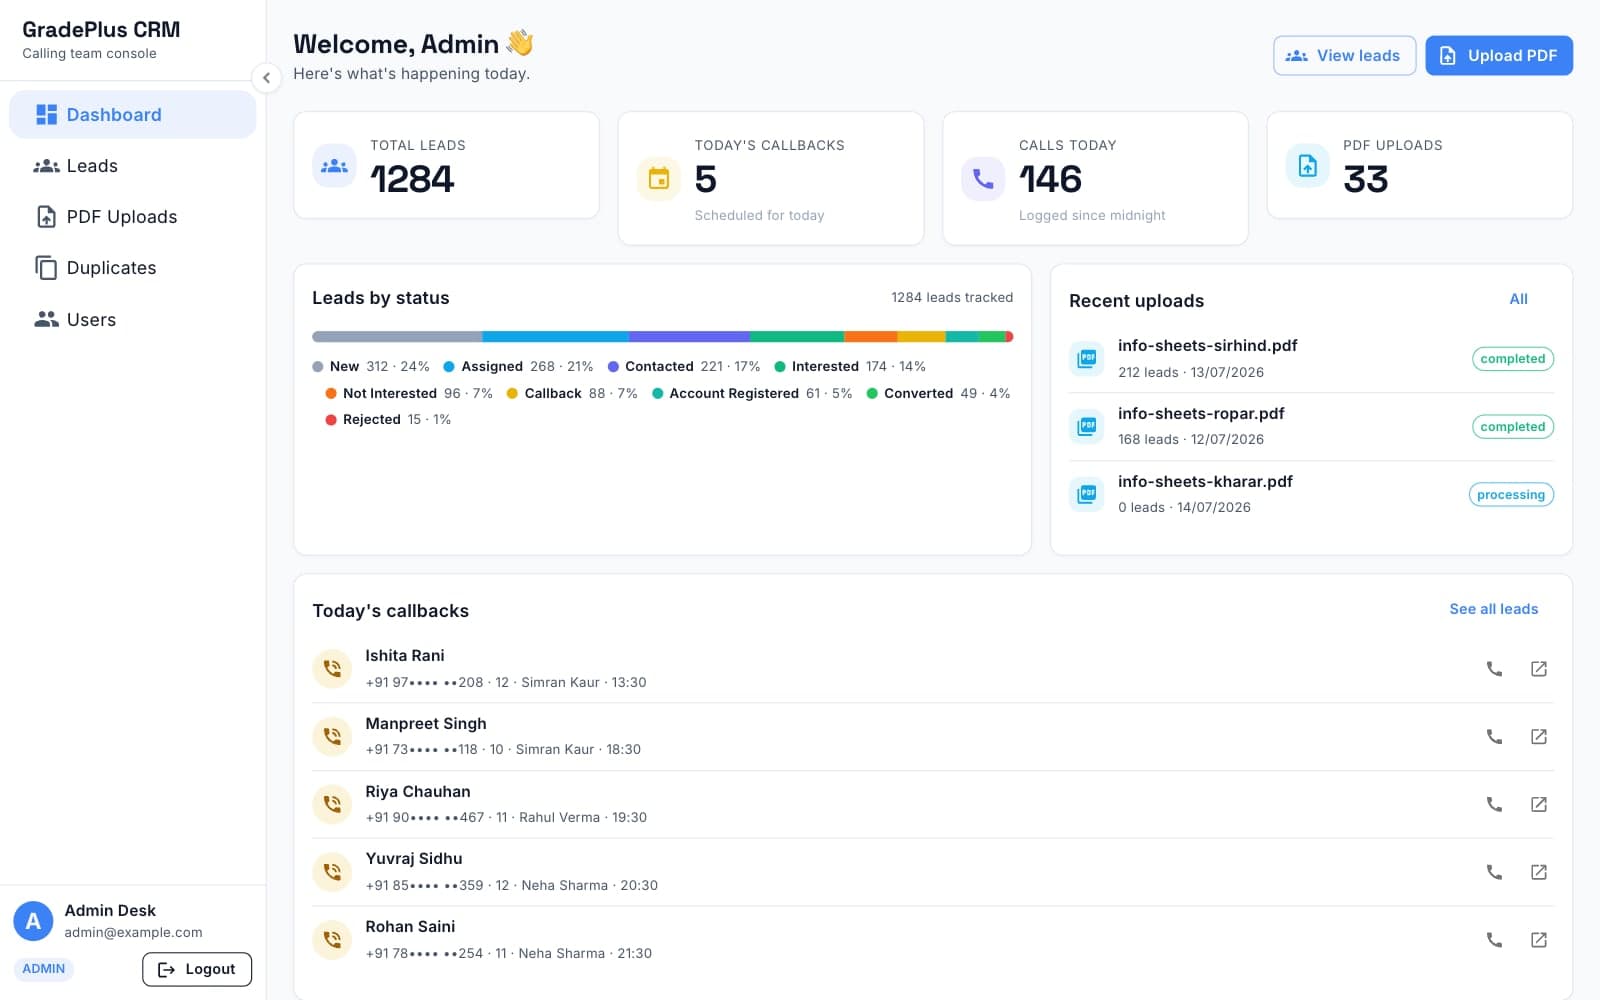
Task: Open the See all leads link
Action: click(x=1494, y=609)
